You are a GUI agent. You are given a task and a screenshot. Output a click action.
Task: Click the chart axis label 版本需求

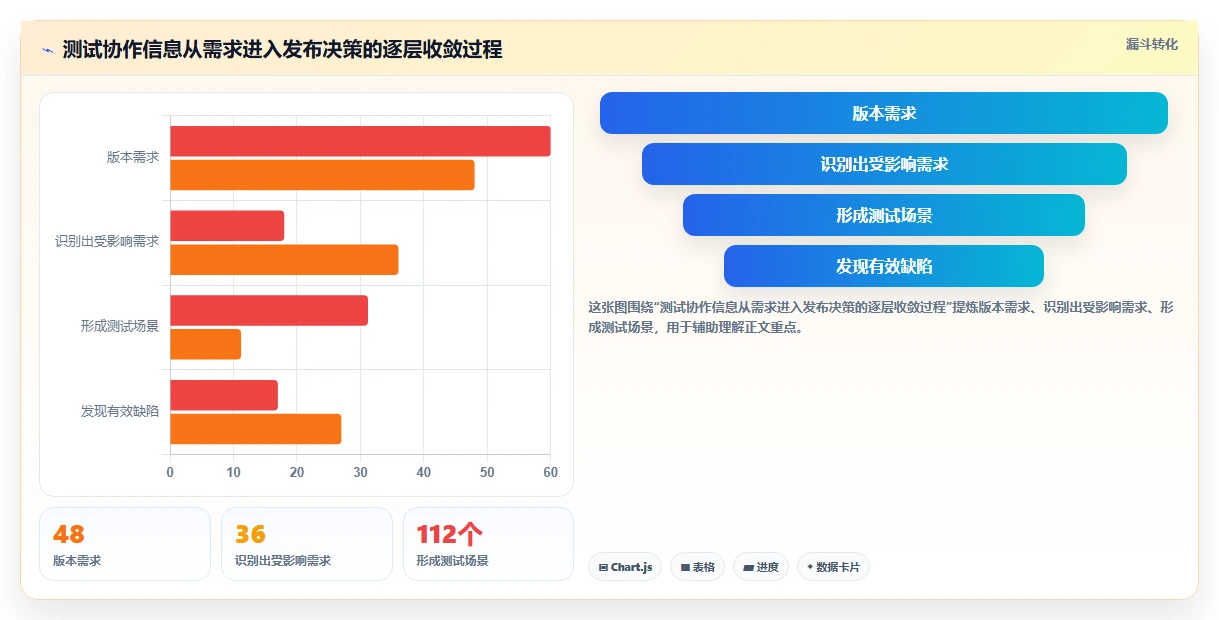133,158
